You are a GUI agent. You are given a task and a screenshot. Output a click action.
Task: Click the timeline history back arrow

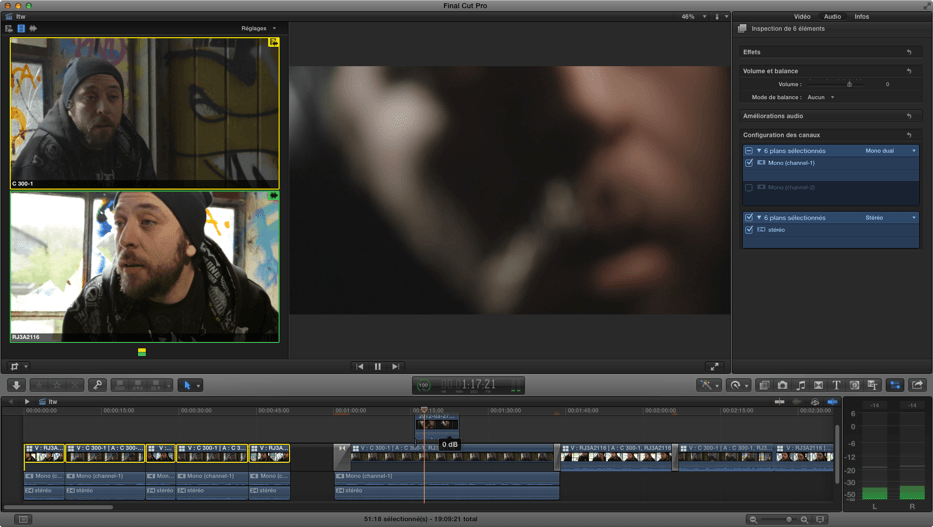click(10, 401)
